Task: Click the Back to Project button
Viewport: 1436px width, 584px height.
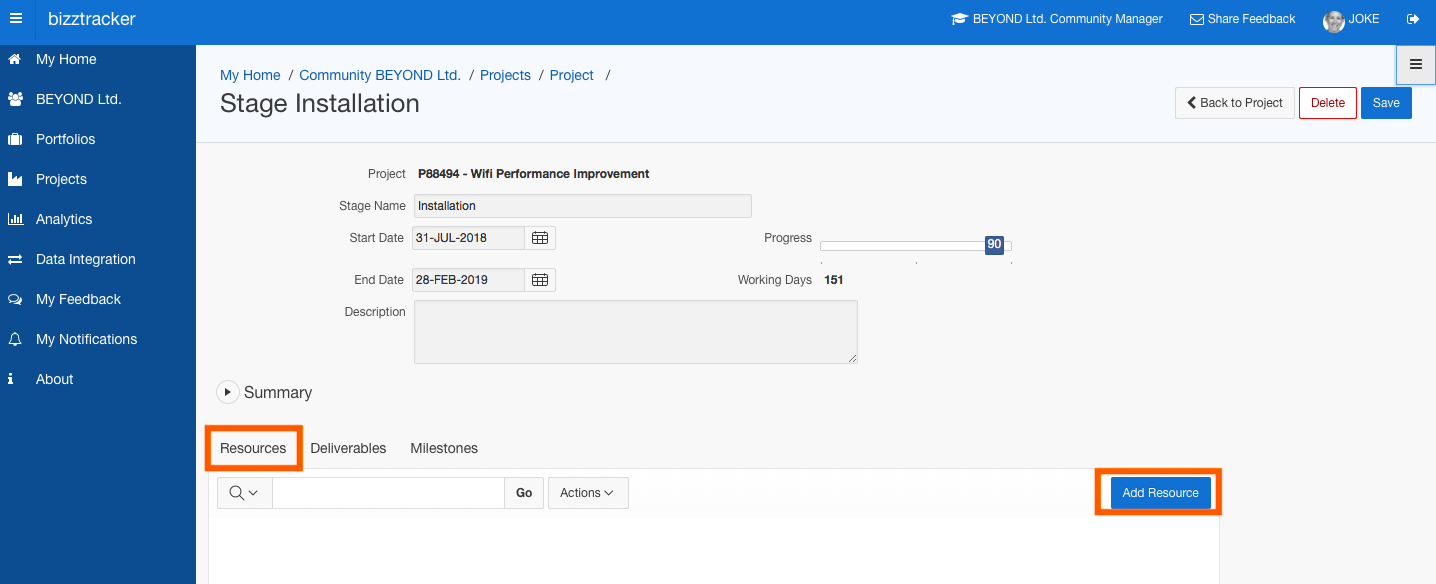Action: coord(1235,103)
